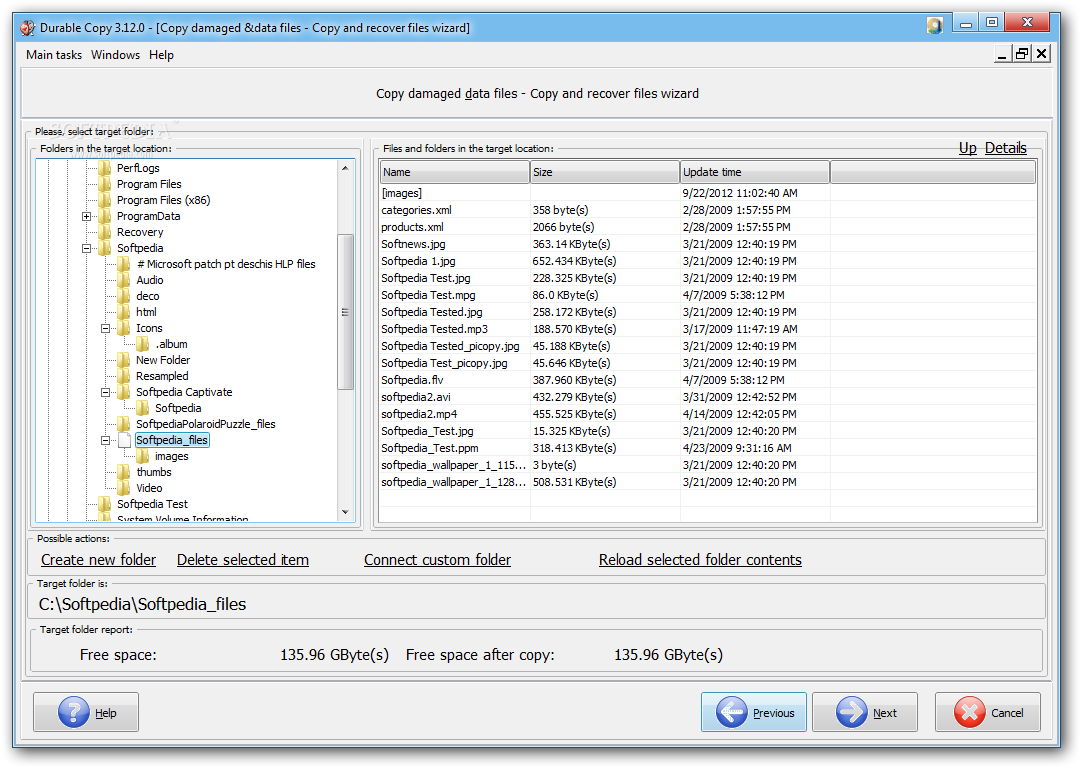Click the Video folder icon

[x=124, y=488]
